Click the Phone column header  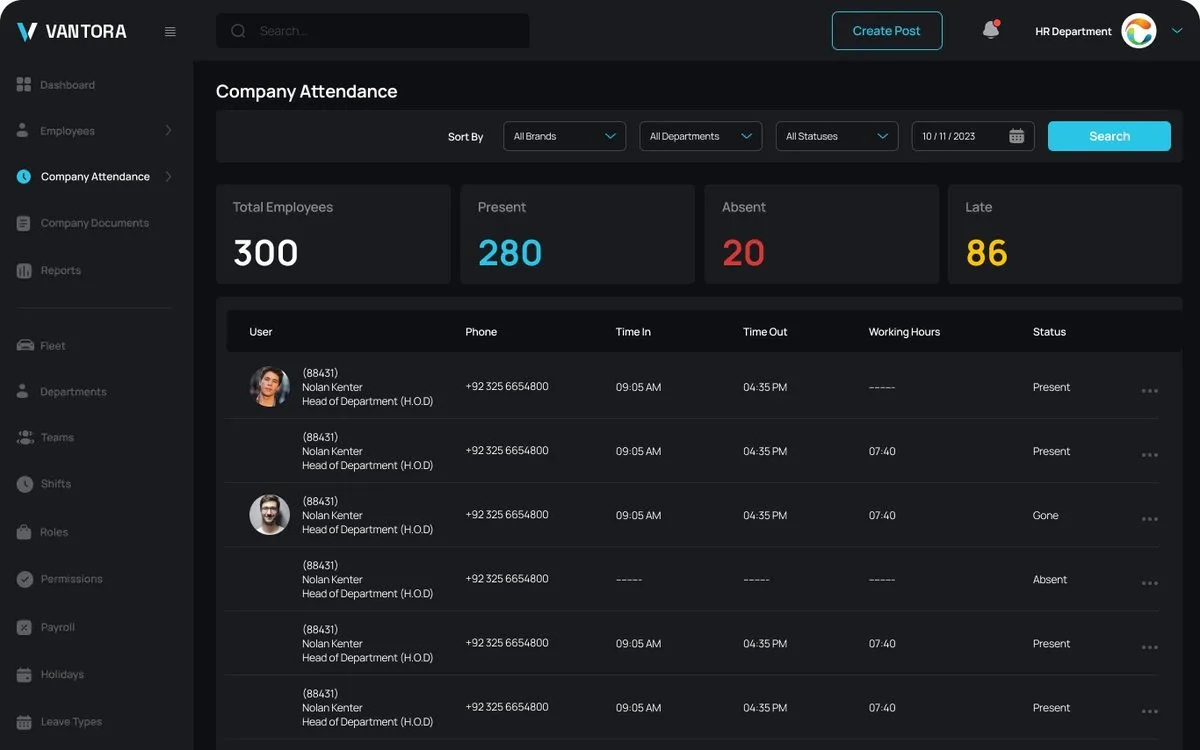(x=481, y=332)
